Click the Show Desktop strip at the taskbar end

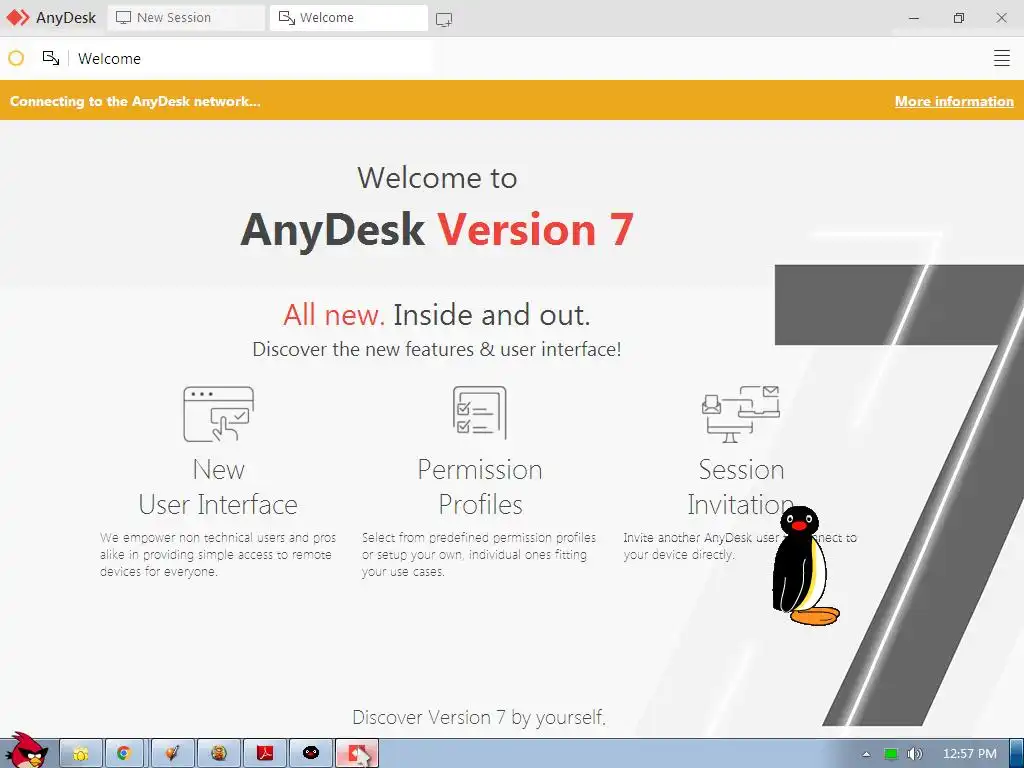[1017, 754]
